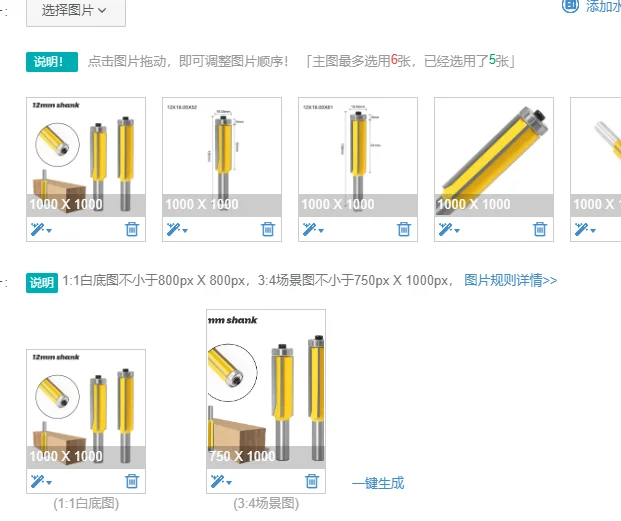This screenshot has height=521, width=621.
Task: Select the first 12mm shank main image thumbnail
Action: coord(86,157)
